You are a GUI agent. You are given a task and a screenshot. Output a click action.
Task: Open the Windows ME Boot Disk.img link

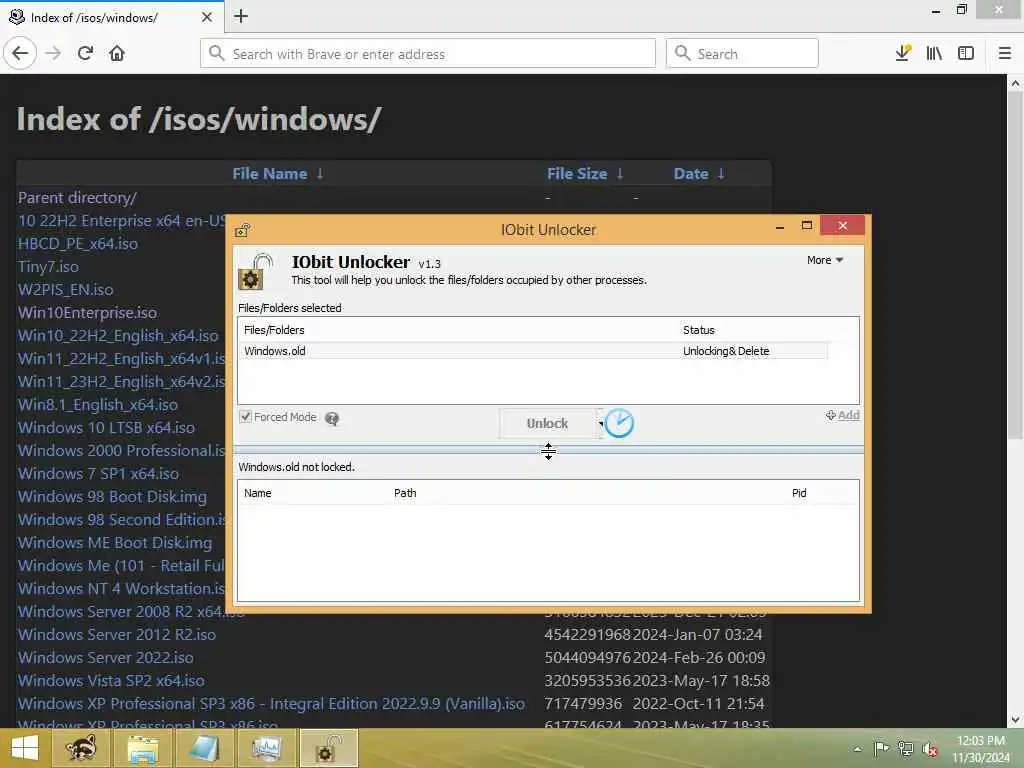pyautogui.click(x=115, y=543)
